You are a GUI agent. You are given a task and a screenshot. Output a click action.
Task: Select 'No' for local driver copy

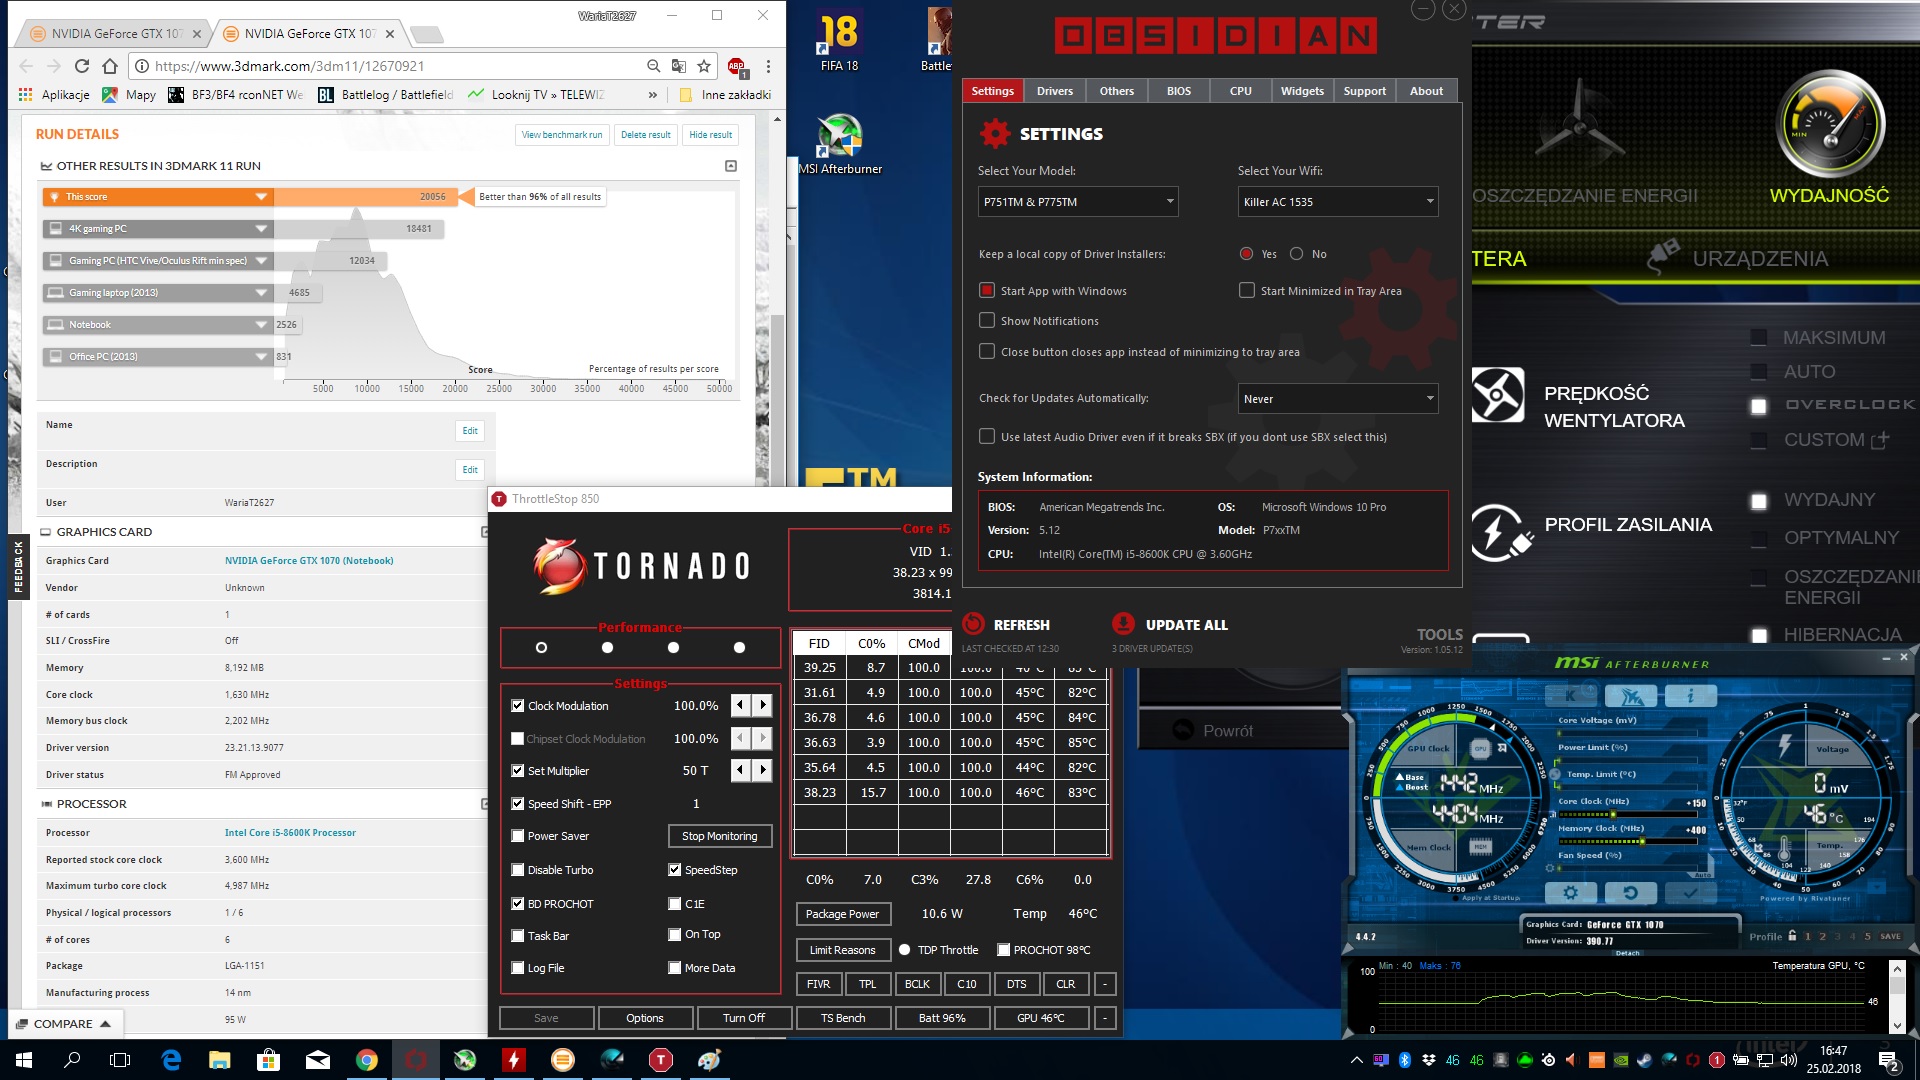[1297, 254]
